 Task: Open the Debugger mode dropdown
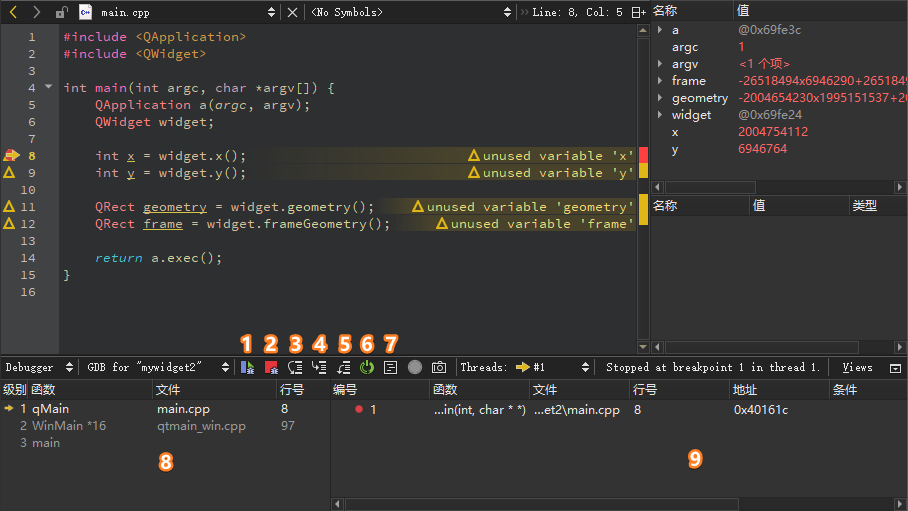[69, 368]
